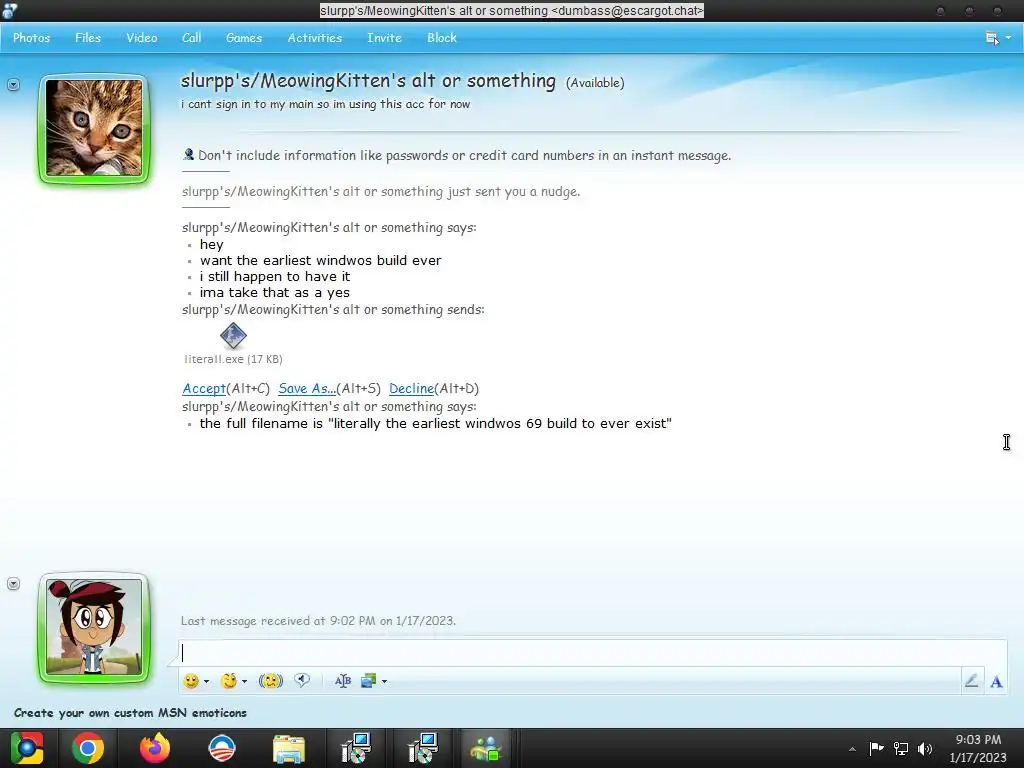Open Messenger taskbar icon
1024x768 pixels.
[486, 748]
